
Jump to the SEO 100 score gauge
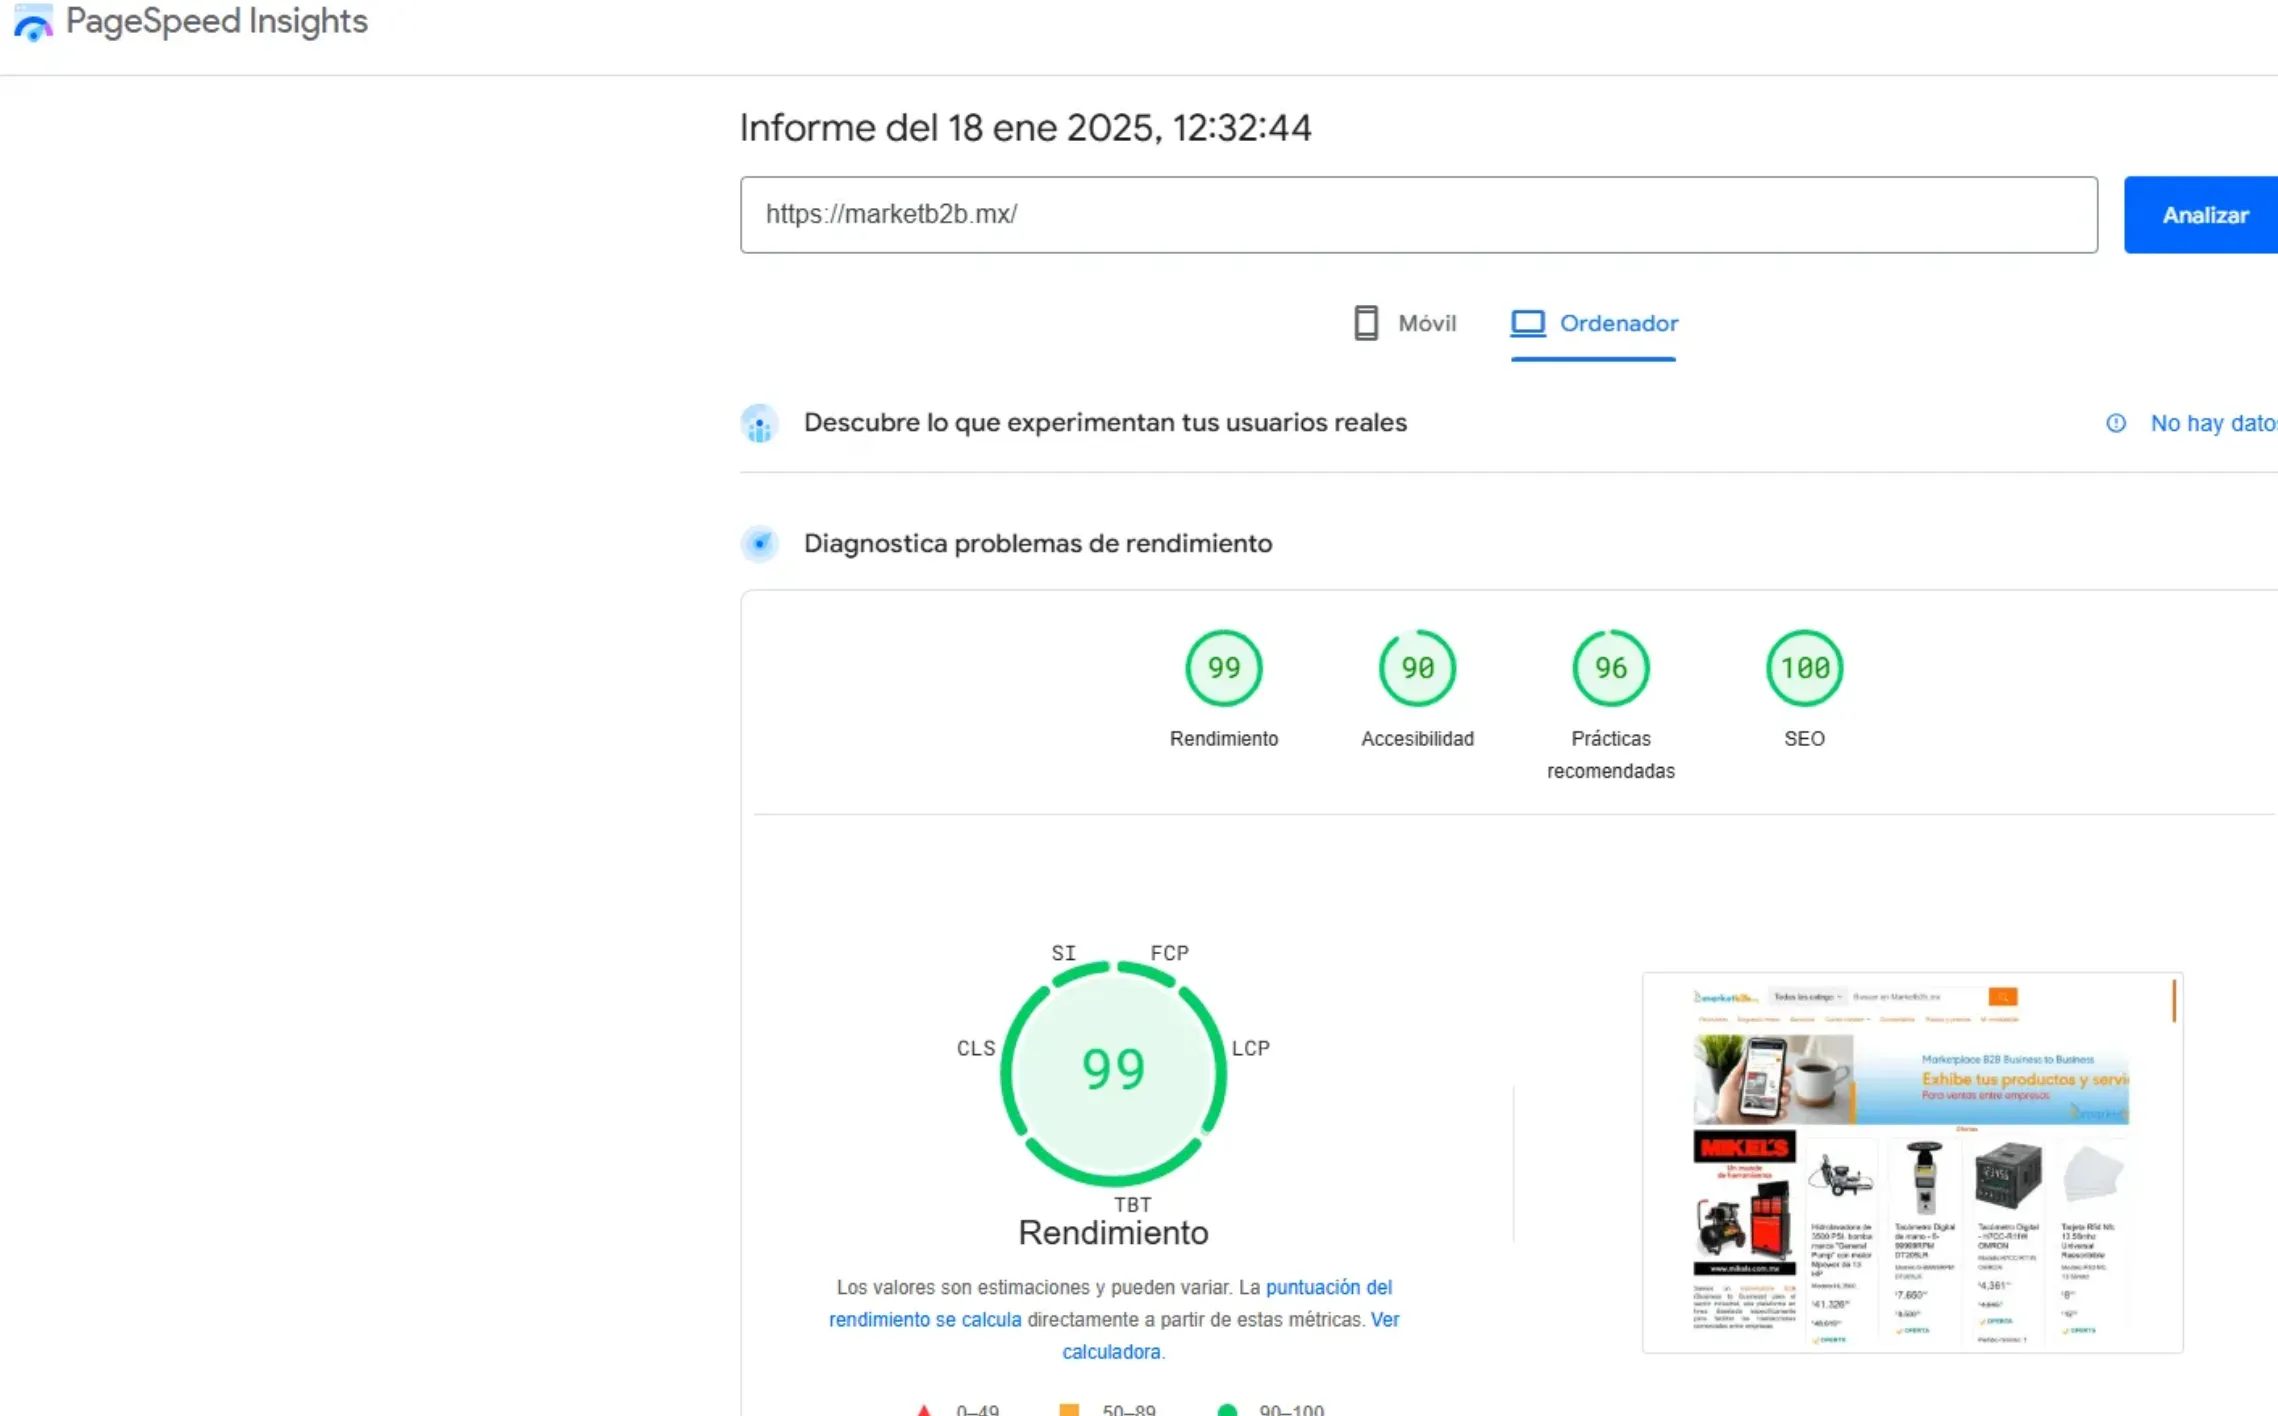click(1803, 668)
